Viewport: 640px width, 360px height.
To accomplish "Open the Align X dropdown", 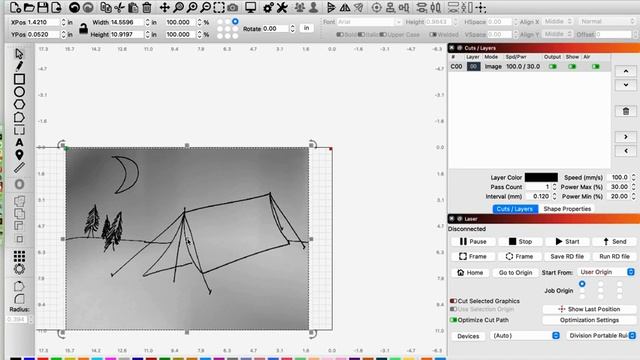I will click(x=557, y=21).
